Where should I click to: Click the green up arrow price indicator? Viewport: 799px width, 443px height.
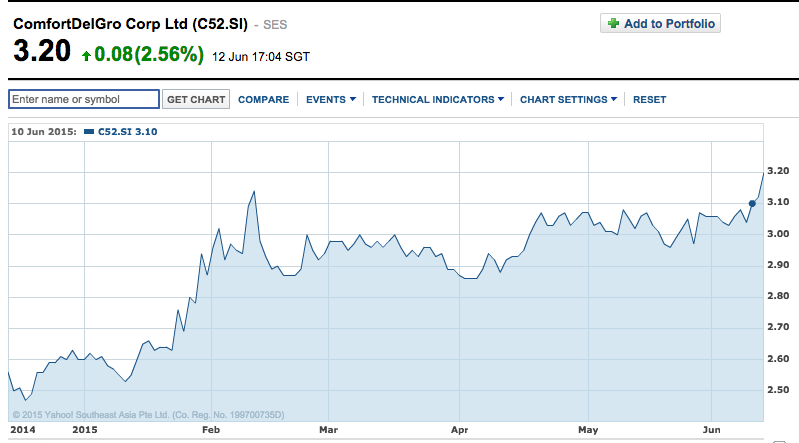click(86, 56)
